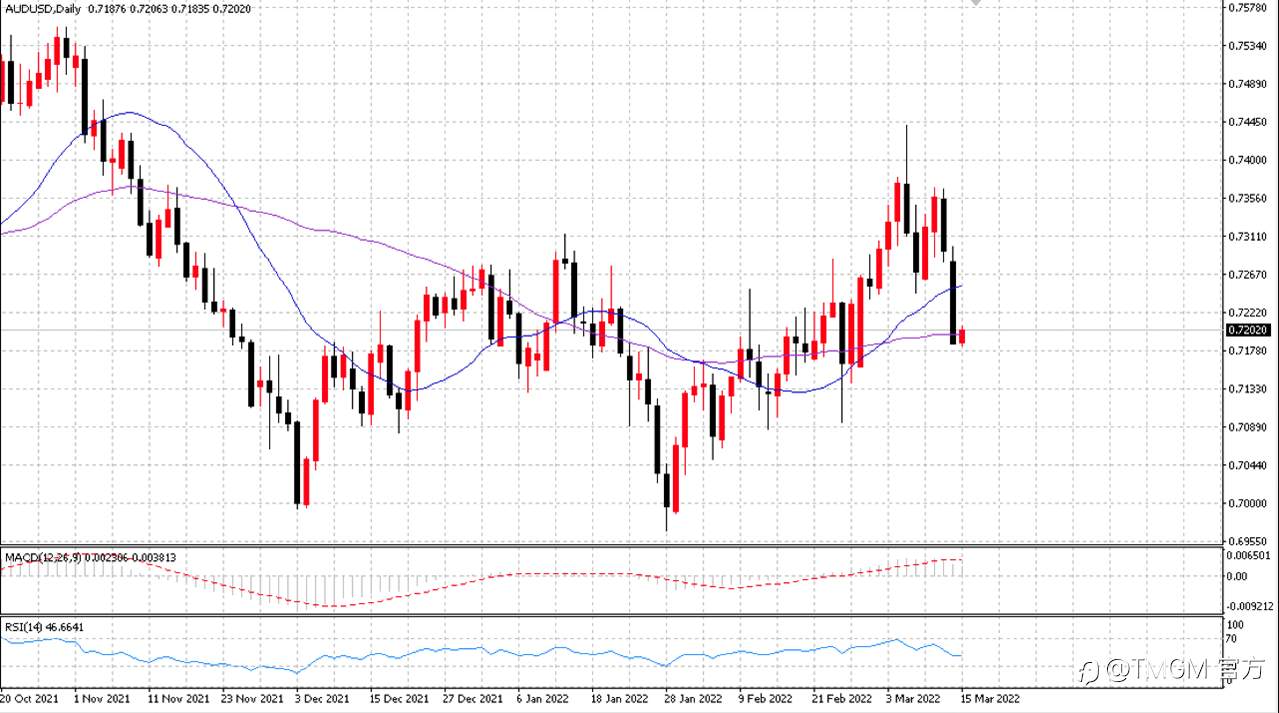Click price axis label 0.73560
The image size is (1279, 713).
pos(1247,198)
